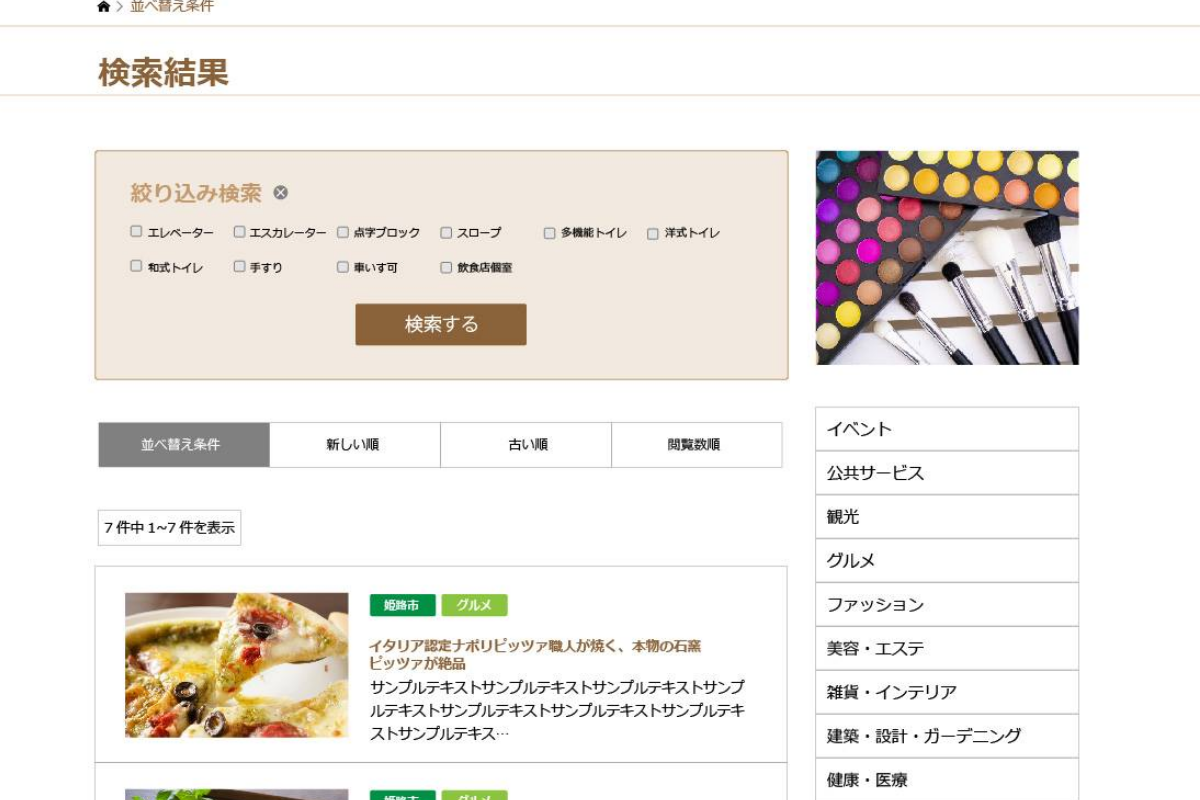Toggle the 多機能トイレ checkbox
Screen dimensions: 1200x800
(550, 233)
